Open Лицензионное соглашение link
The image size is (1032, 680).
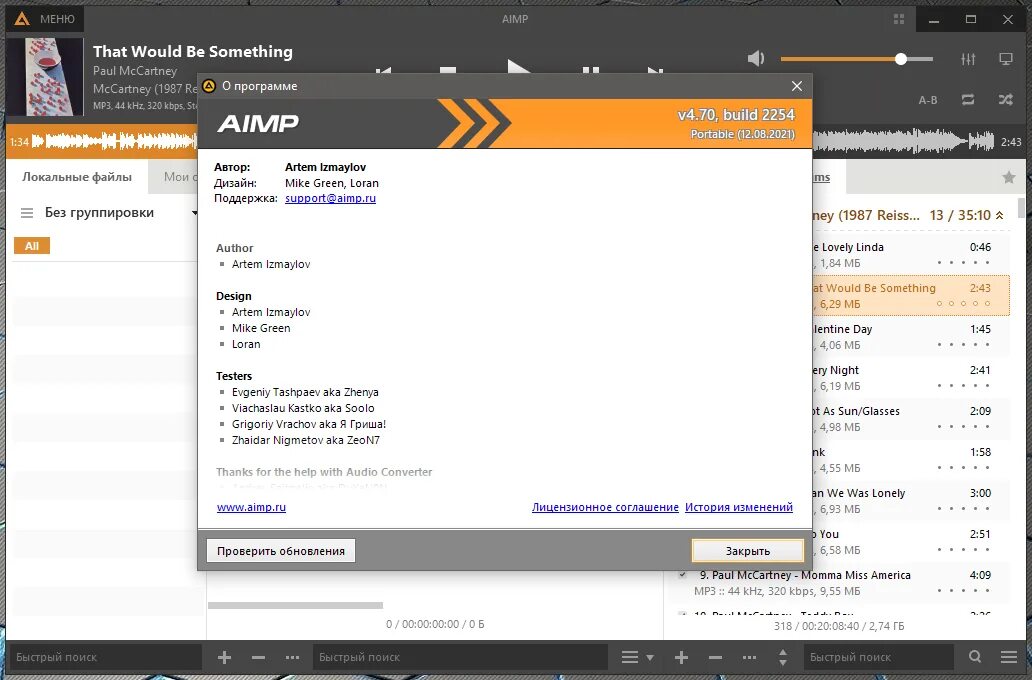[605, 507]
